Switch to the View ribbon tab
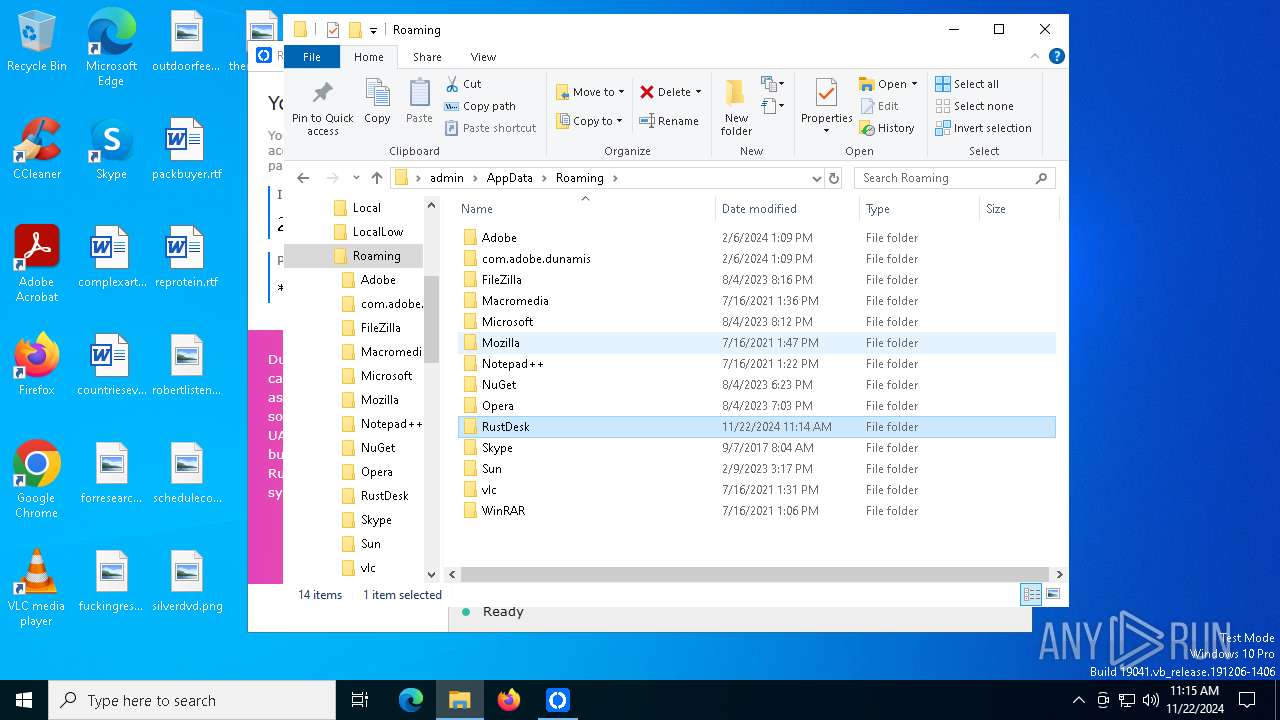Image resolution: width=1280 pixels, height=720 pixels. [x=483, y=57]
